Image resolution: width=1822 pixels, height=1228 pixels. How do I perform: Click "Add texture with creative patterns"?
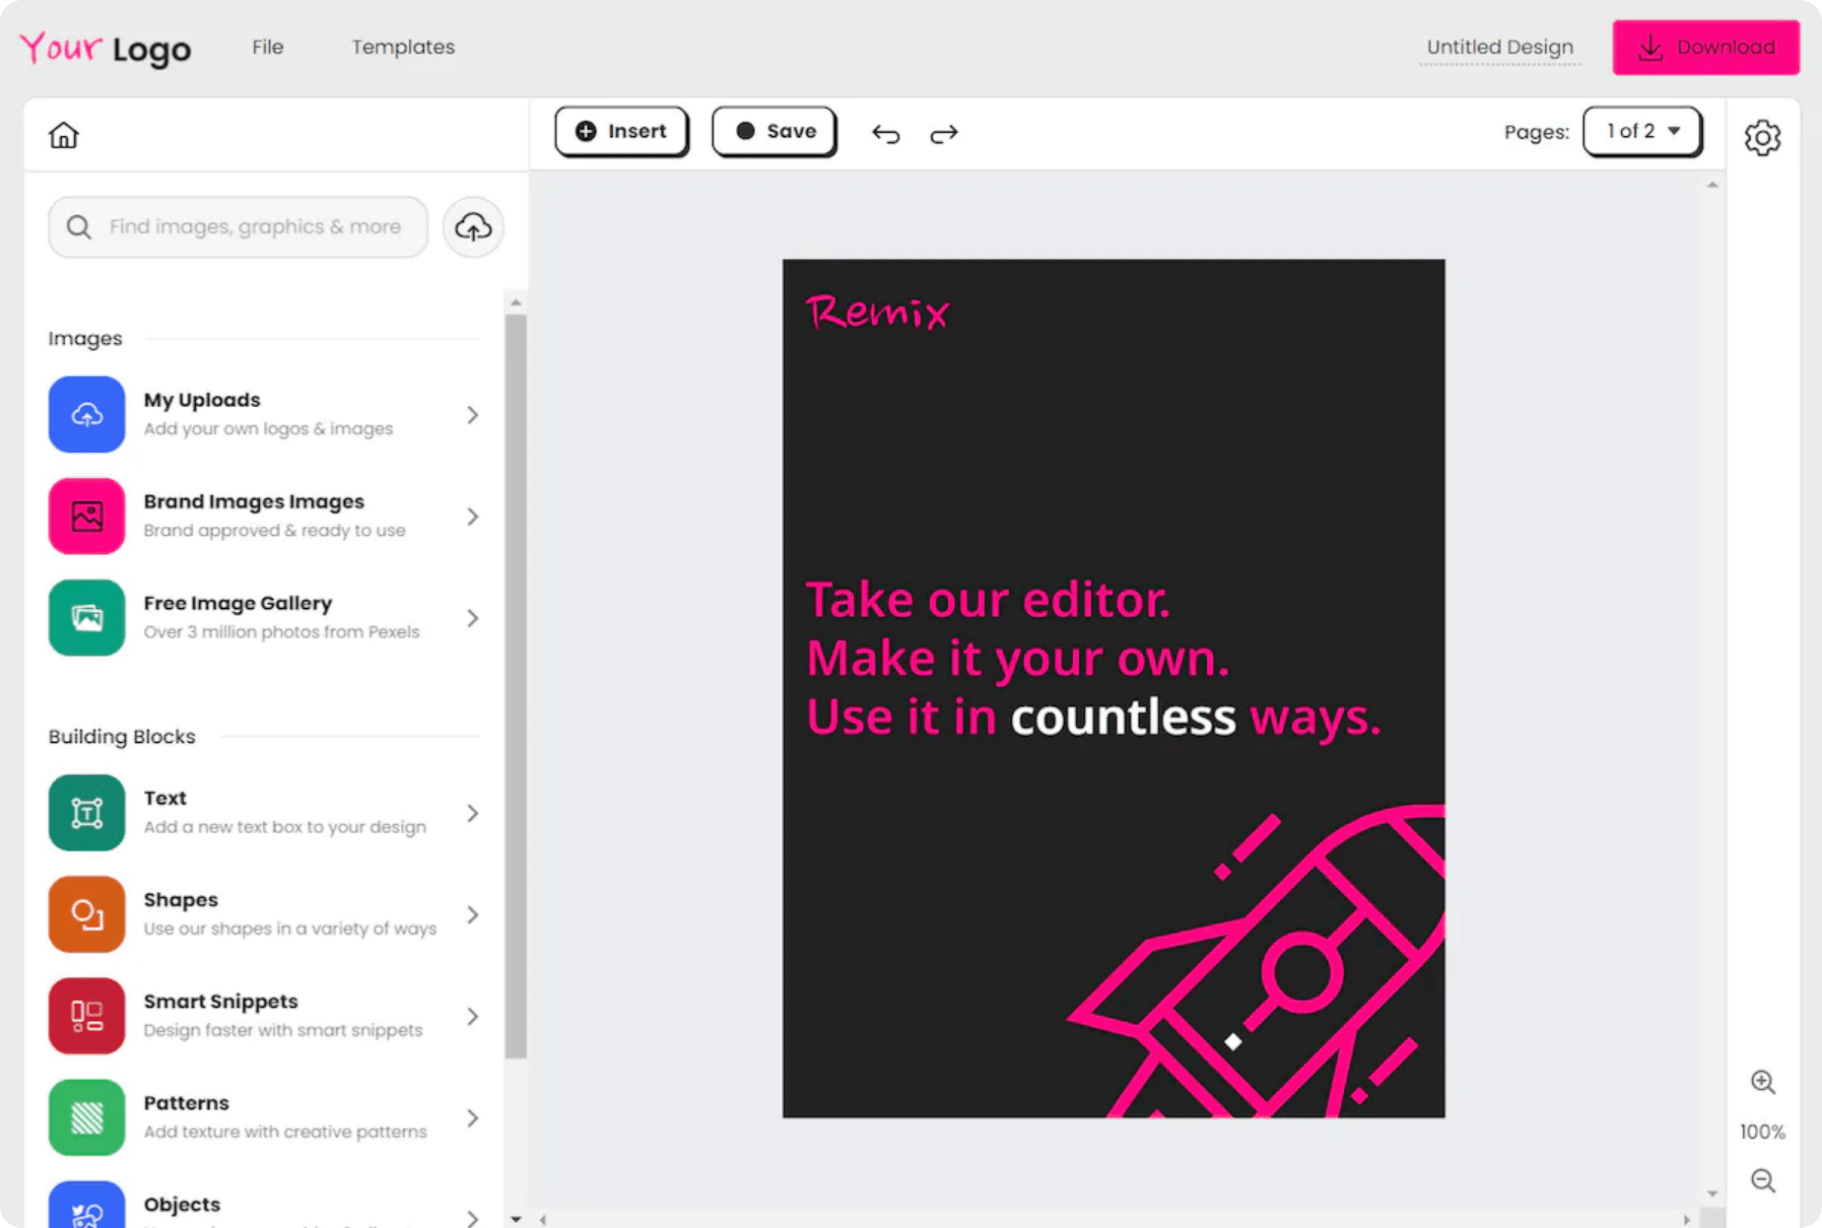coord(285,1132)
